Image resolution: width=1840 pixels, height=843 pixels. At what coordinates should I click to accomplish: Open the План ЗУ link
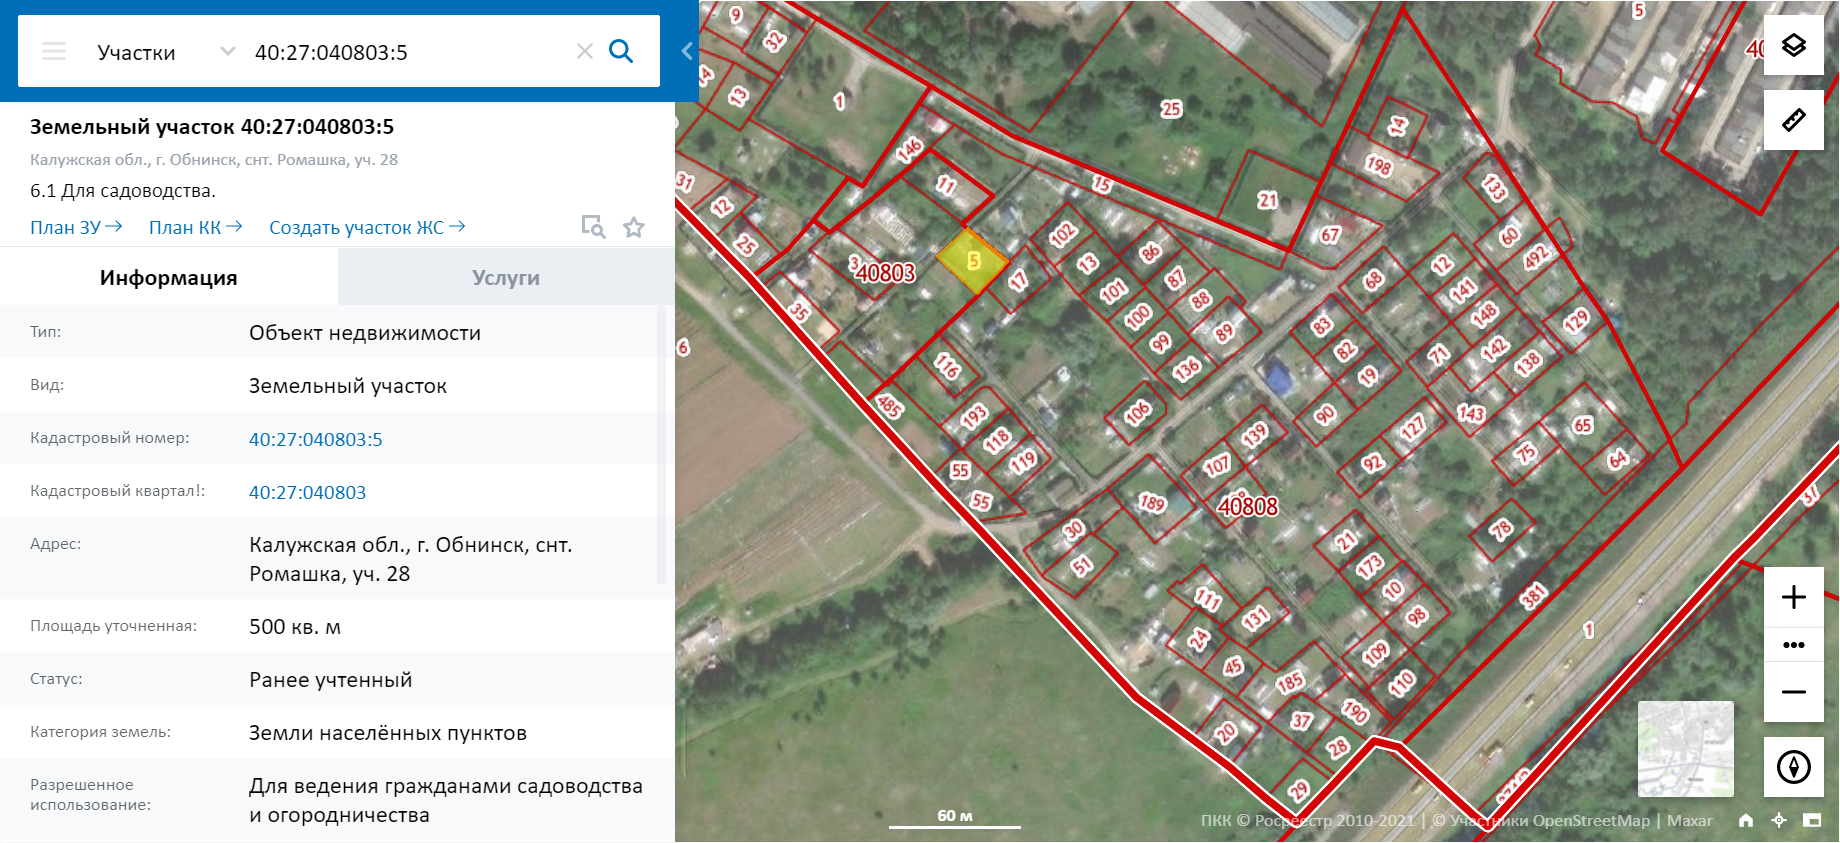[76, 227]
